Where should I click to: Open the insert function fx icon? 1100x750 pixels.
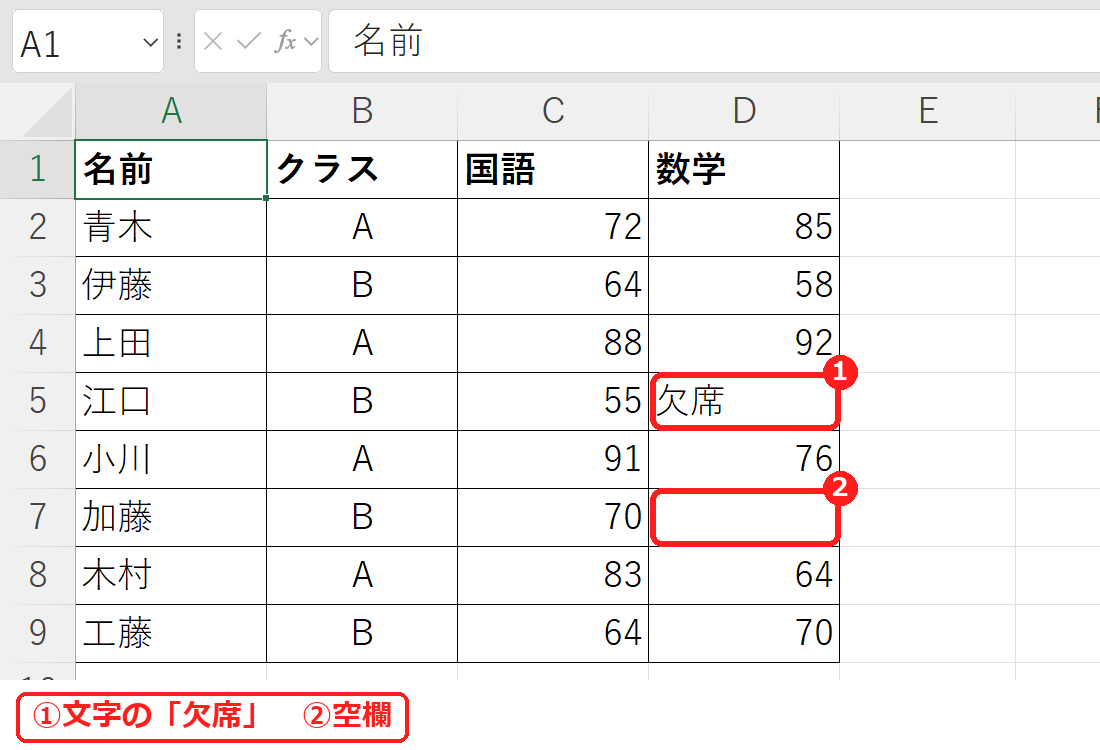285,41
